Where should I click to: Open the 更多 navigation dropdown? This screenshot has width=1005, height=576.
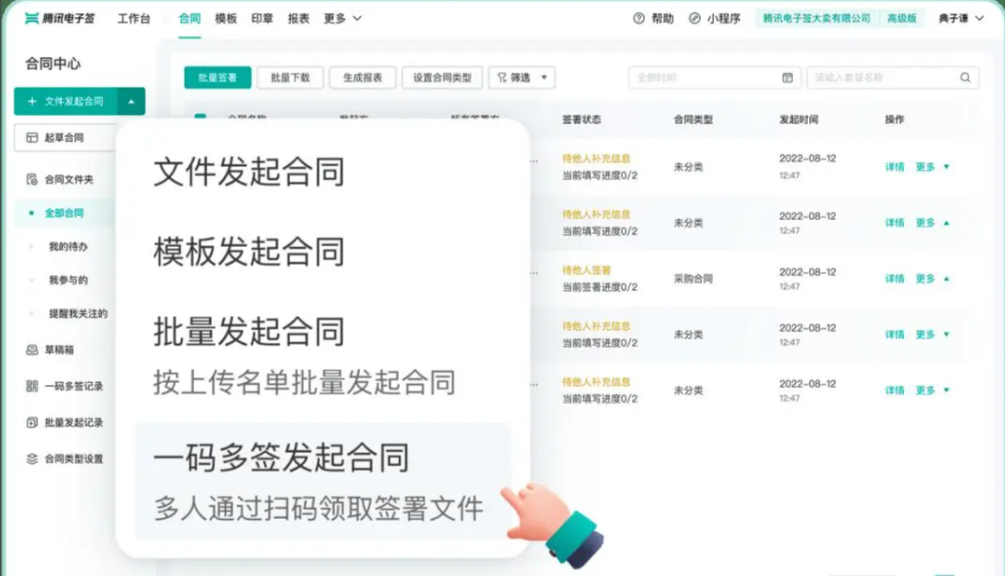click(x=339, y=17)
